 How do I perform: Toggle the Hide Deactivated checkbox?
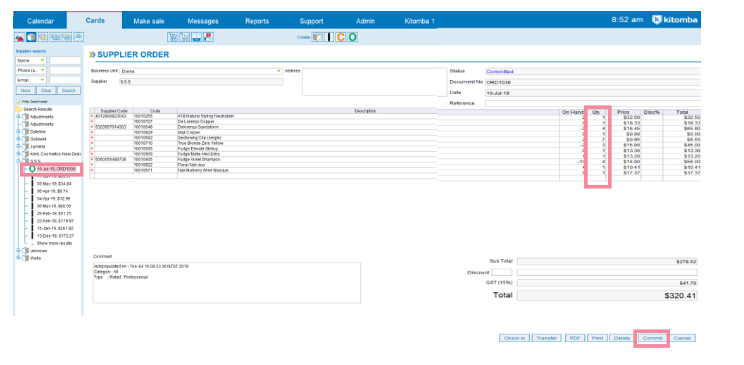tap(19, 102)
